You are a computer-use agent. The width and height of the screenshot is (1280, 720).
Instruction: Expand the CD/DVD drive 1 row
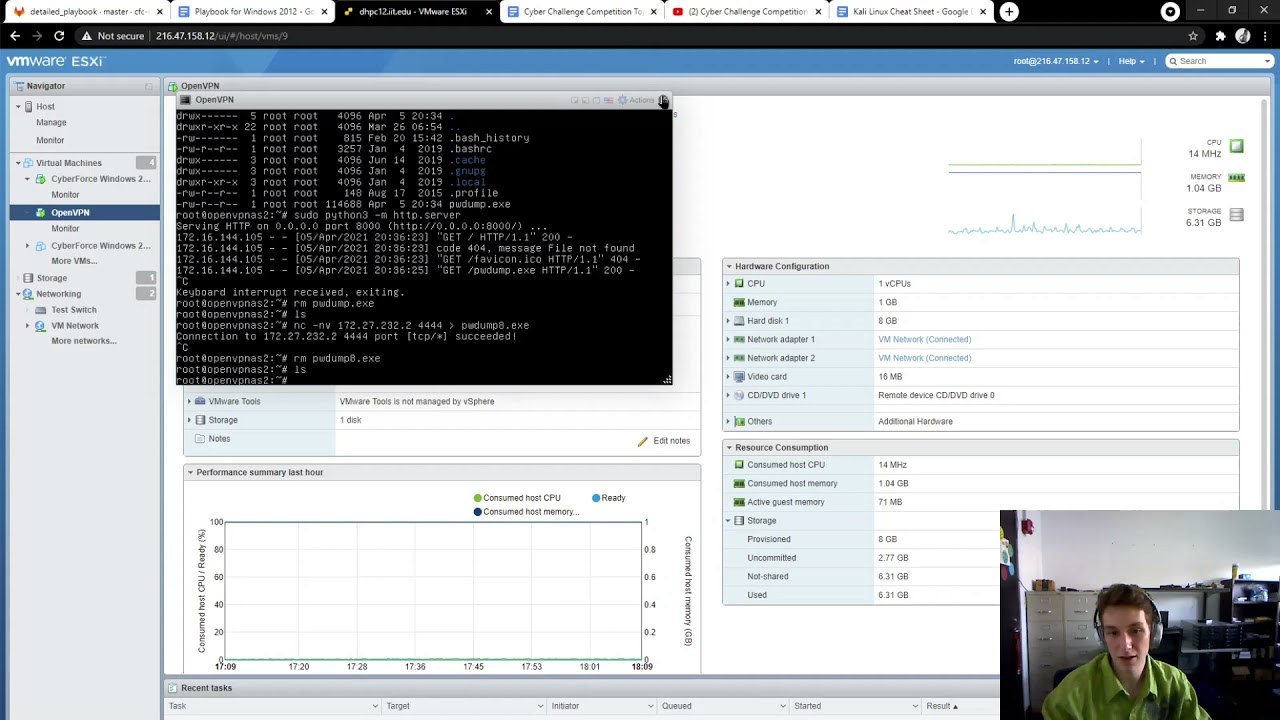728,395
